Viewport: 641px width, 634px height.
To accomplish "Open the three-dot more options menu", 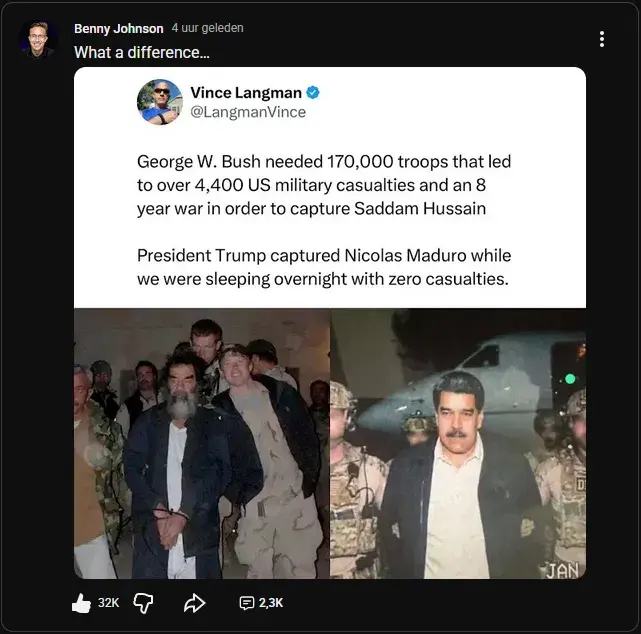I will (601, 39).
